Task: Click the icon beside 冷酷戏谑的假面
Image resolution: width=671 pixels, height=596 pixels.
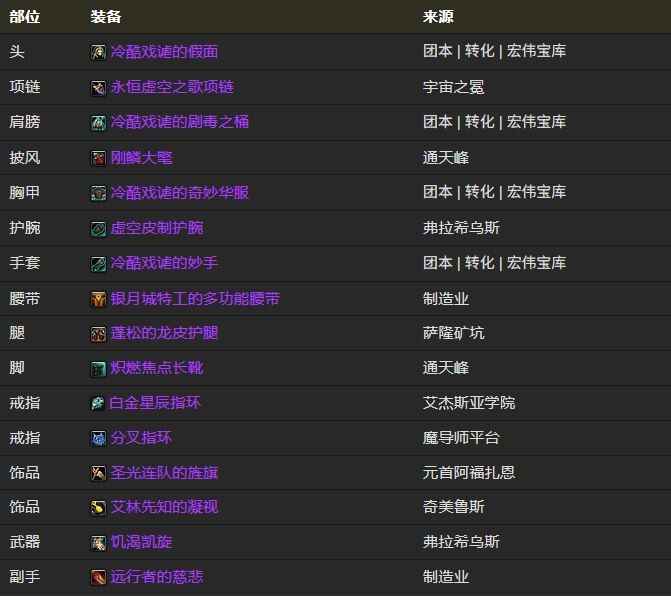Action: coord(98,52)
